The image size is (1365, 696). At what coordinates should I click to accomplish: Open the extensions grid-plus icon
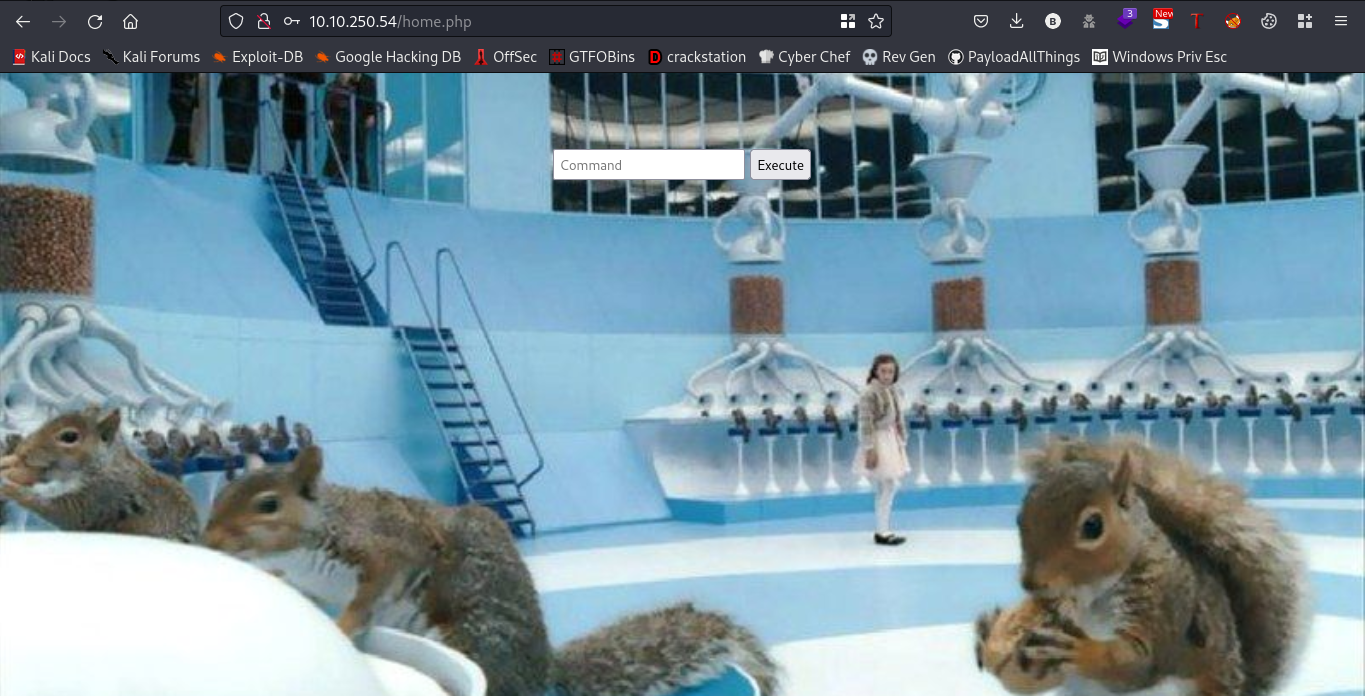coord(1305,21)
